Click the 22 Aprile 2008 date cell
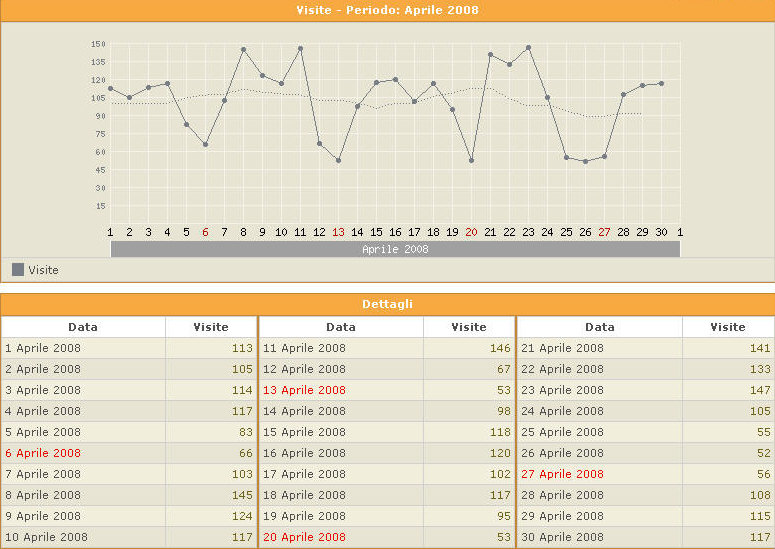This screenshot has height=549, width=775. (x=600, y=369)
